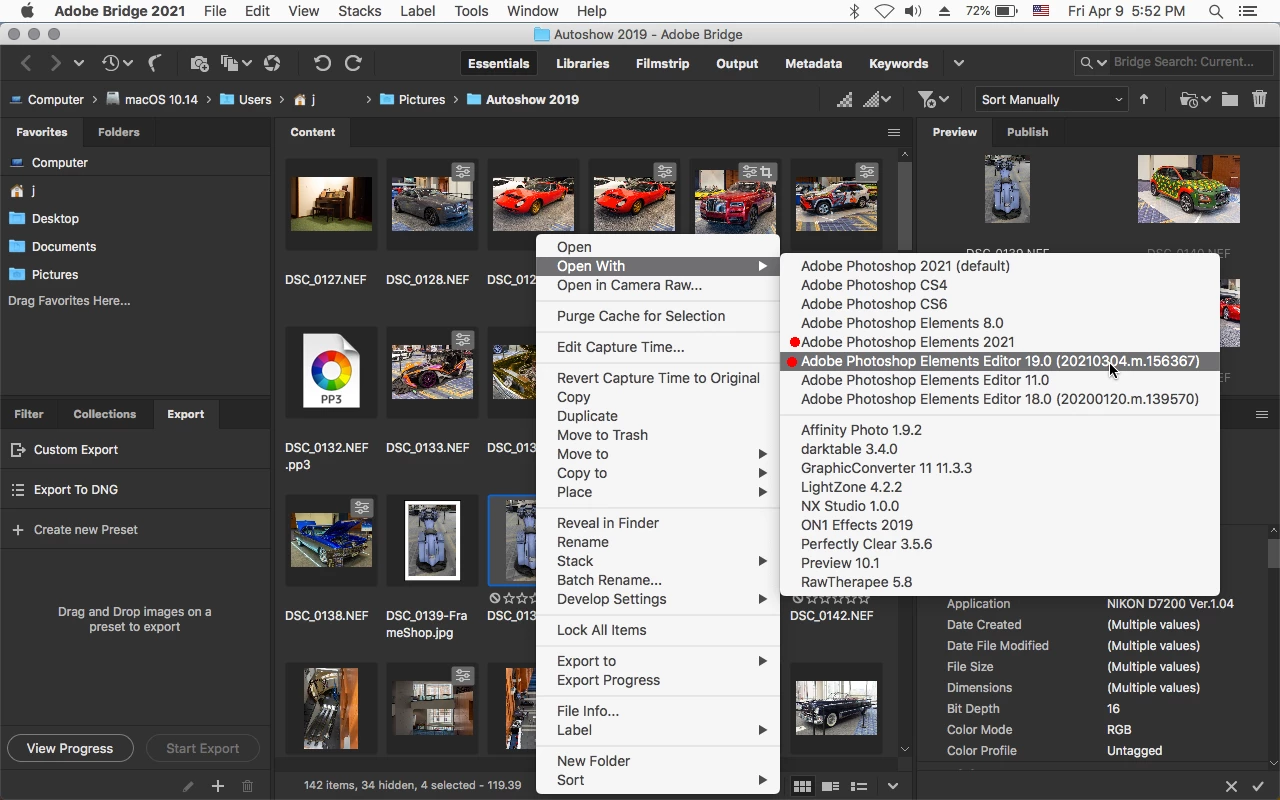Open macOS Spotlight search icon
This screenshot has height=800, width=1280.
pyautogui.click(x=1216, y=11)
